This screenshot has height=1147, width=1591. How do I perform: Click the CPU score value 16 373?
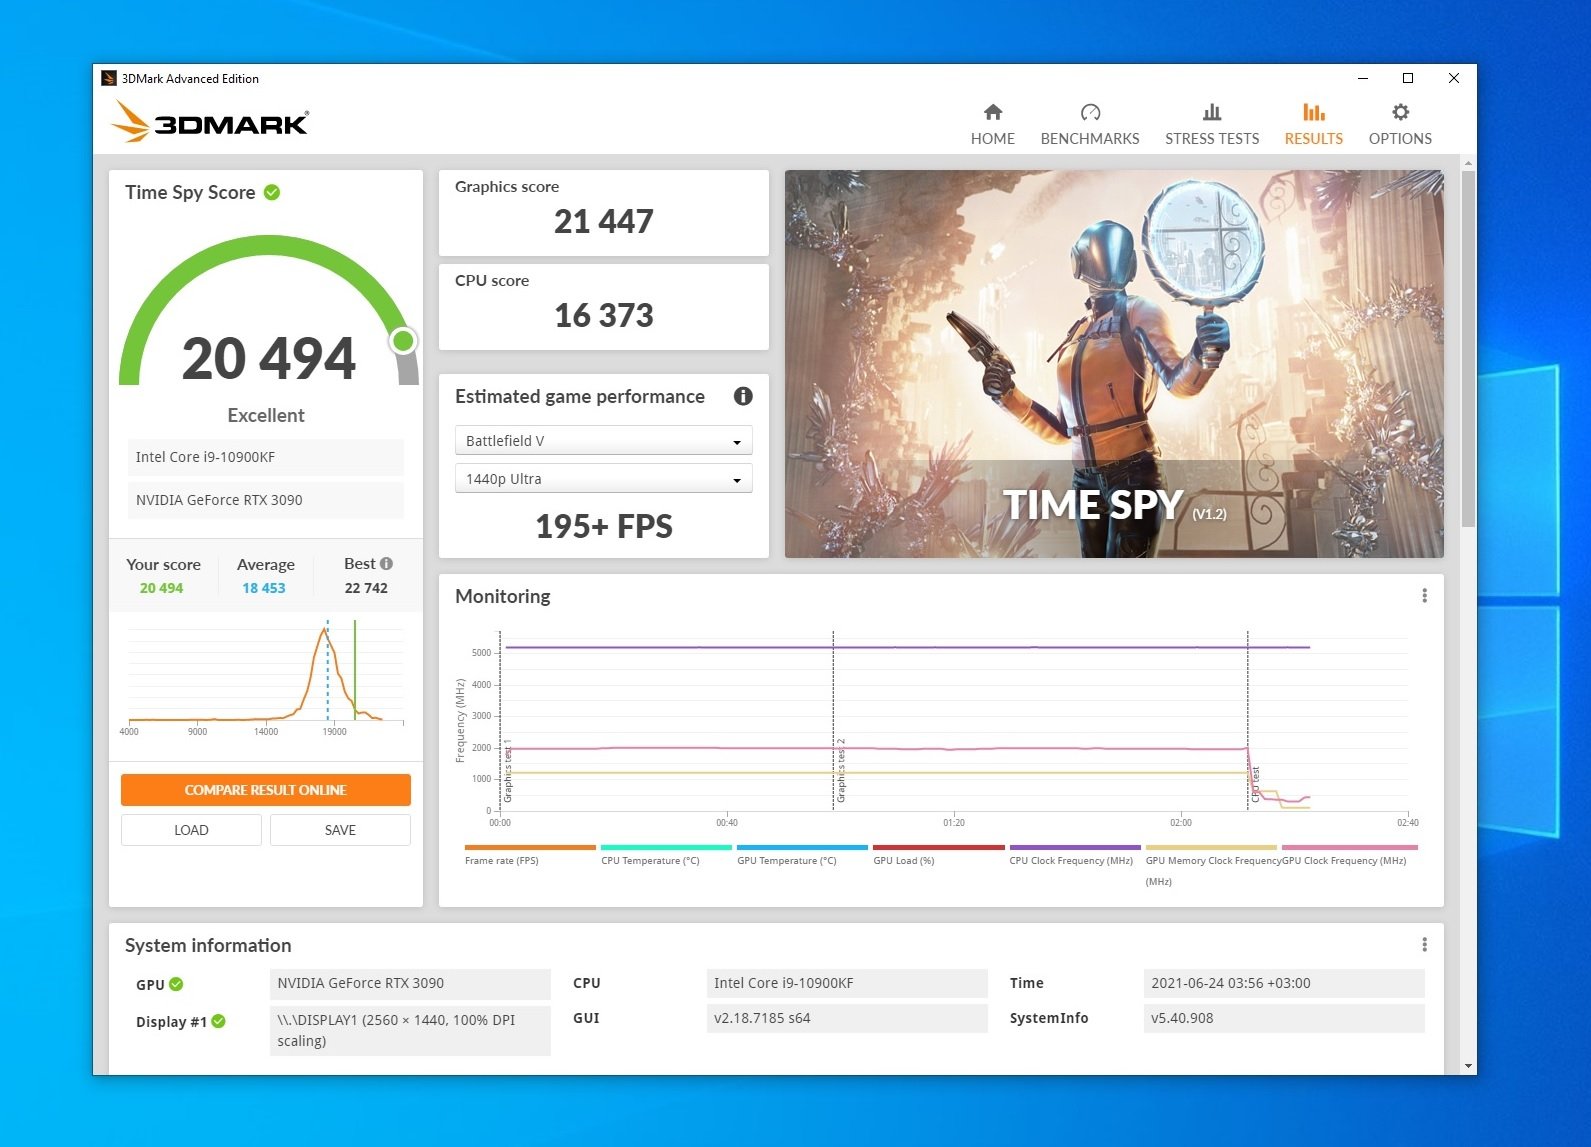point(603,315)
